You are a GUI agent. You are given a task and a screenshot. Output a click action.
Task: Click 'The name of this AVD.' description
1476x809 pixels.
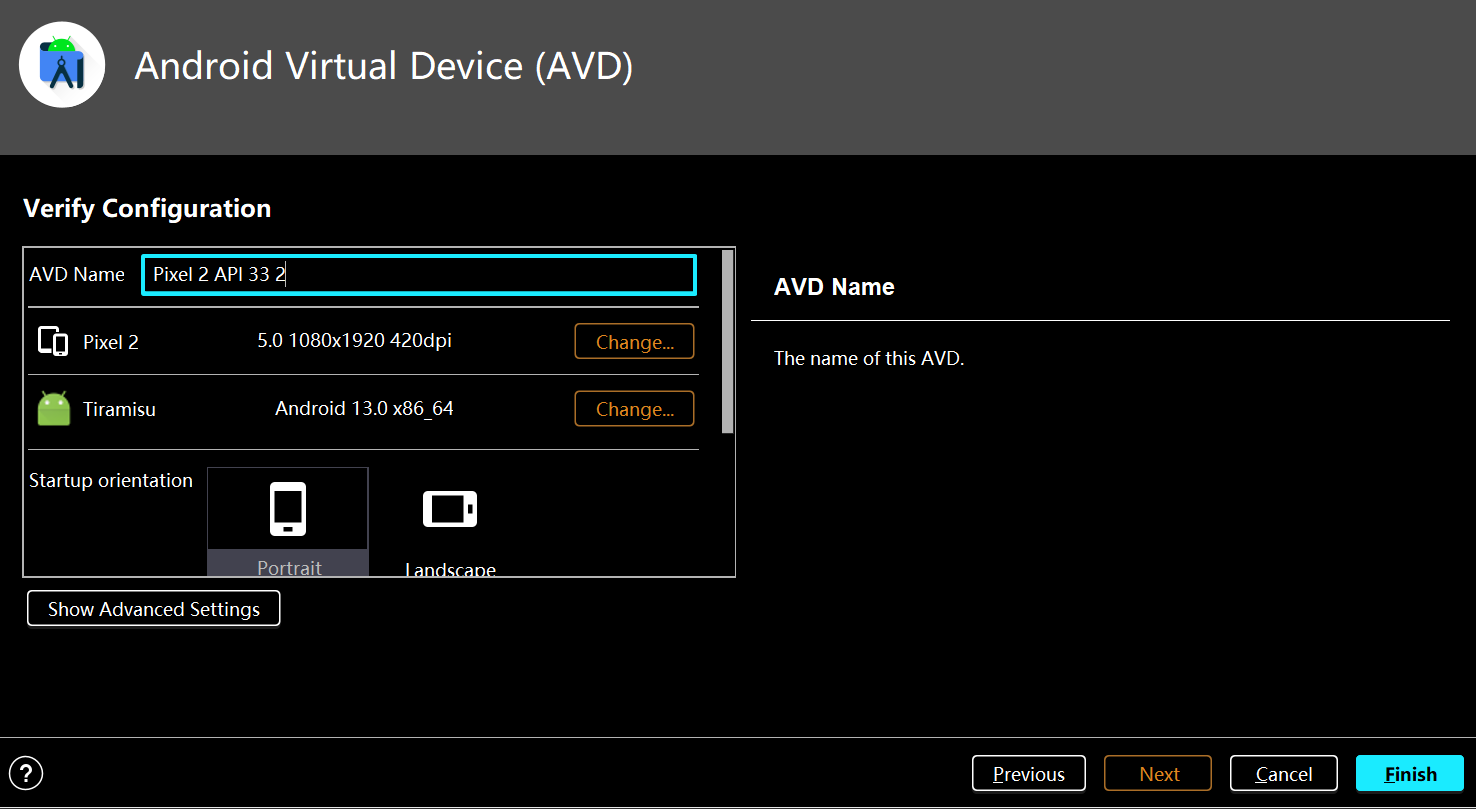pyautogui.click(x=869, y=358)
